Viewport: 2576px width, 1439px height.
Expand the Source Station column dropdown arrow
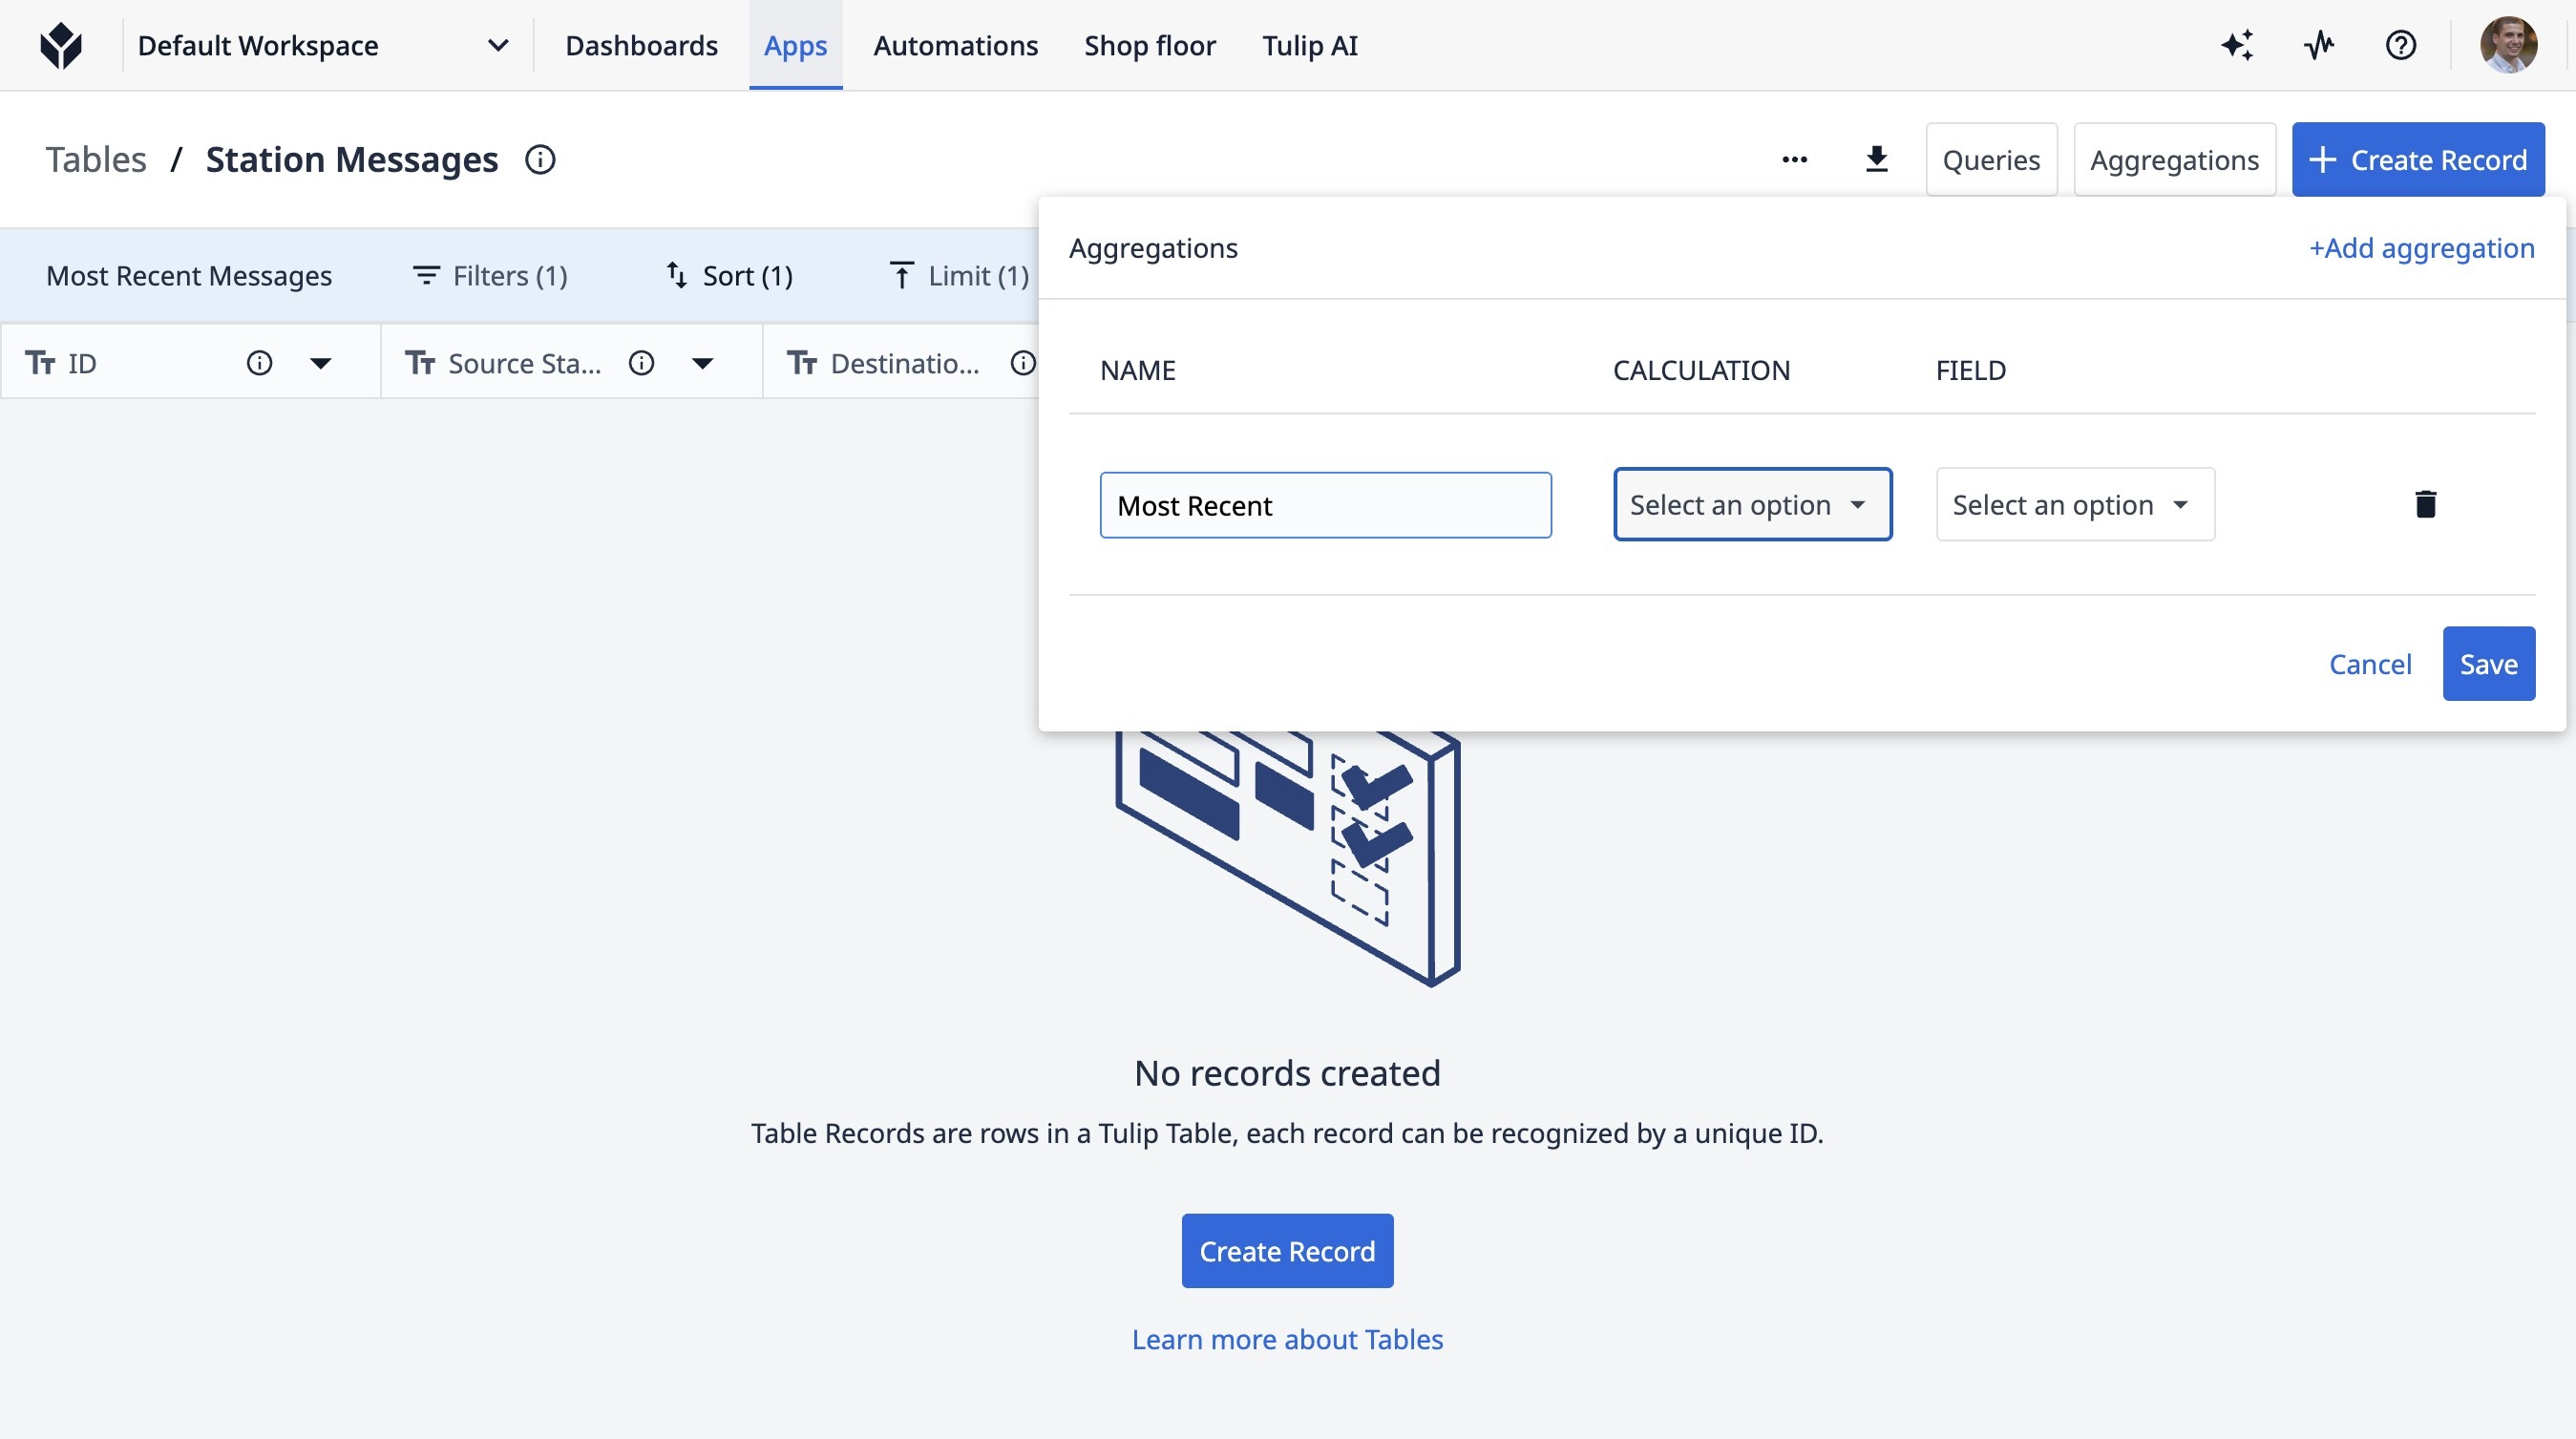coord(703,363)
